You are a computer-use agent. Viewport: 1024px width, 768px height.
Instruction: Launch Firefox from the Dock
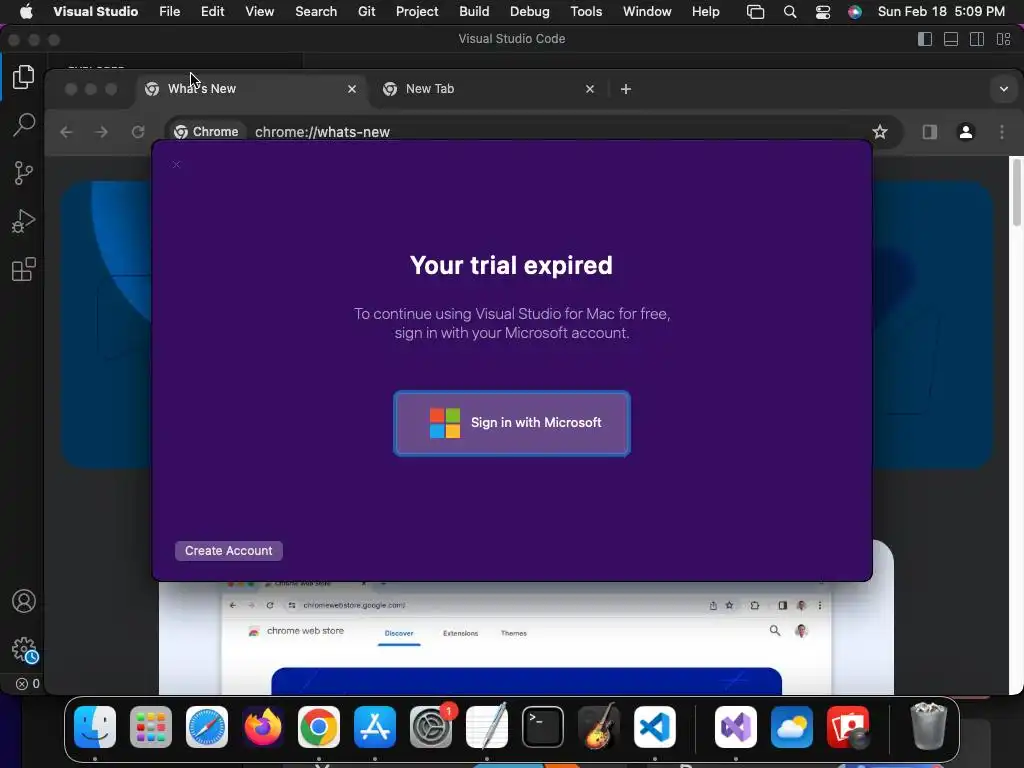tap(263, 727)
